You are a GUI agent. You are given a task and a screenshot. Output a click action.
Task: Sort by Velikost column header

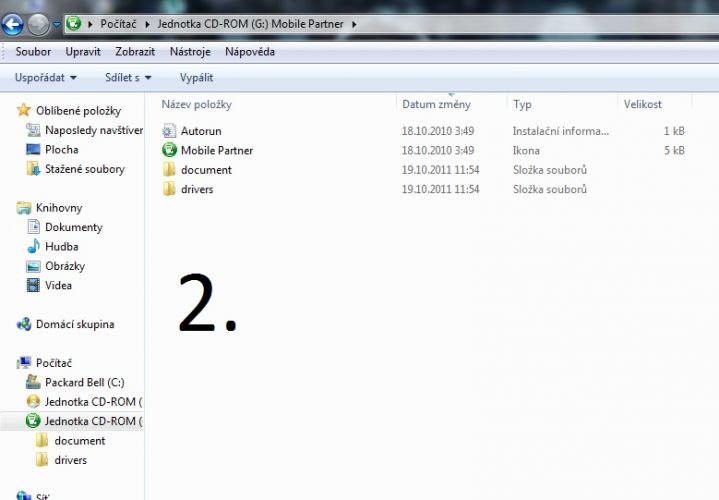click(642, 105)
